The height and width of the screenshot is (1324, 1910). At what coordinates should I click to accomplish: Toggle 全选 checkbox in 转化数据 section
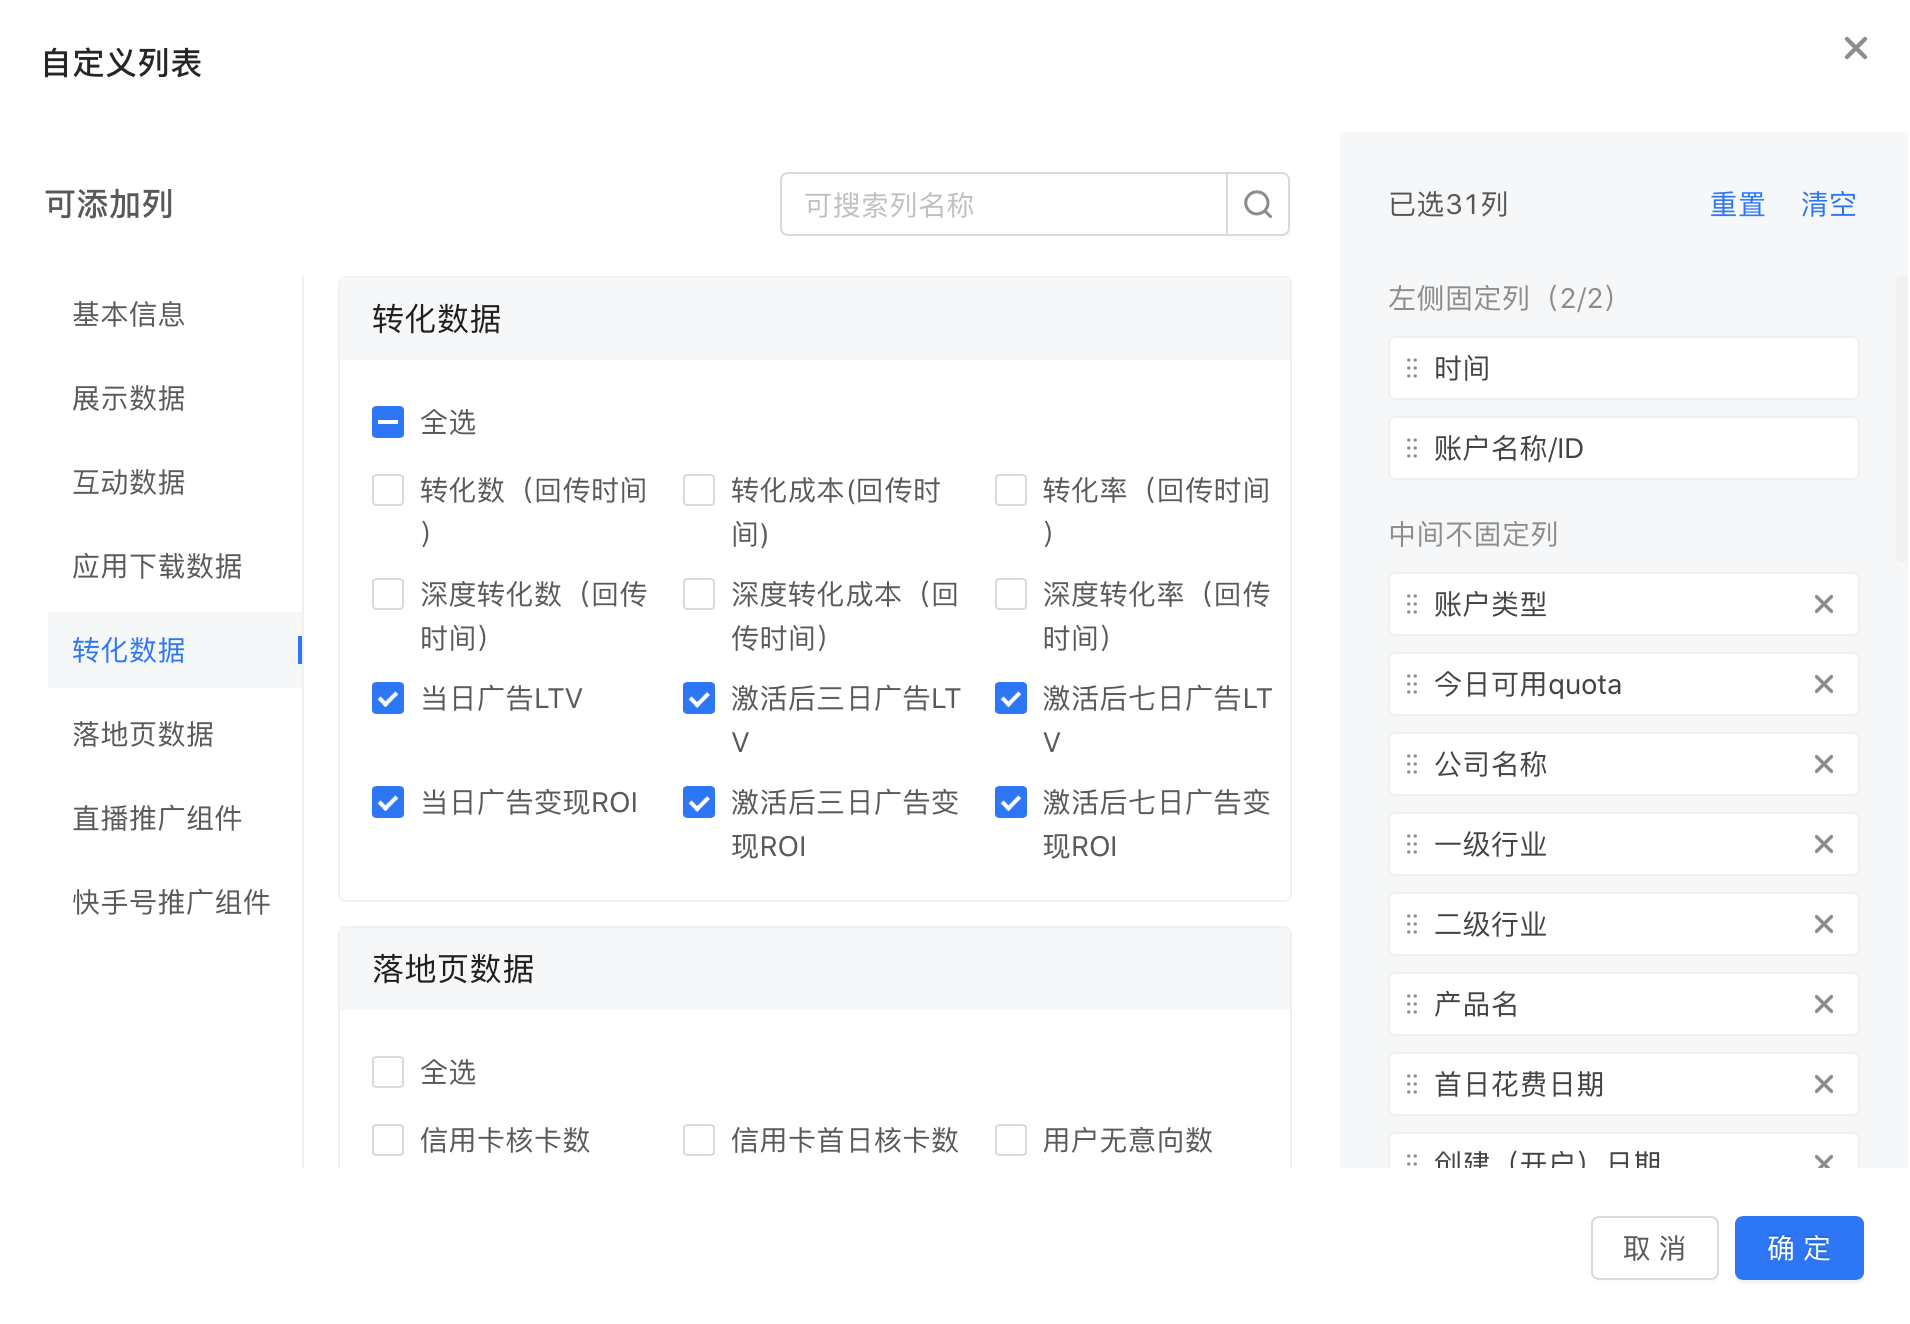coord(388,422)
